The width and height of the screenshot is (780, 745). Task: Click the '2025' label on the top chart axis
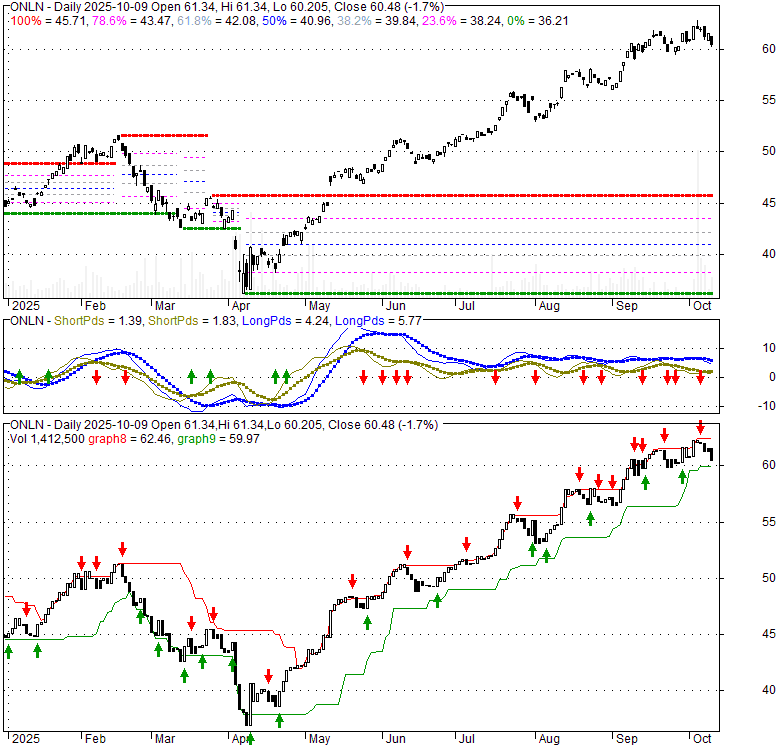click(25, 305)
